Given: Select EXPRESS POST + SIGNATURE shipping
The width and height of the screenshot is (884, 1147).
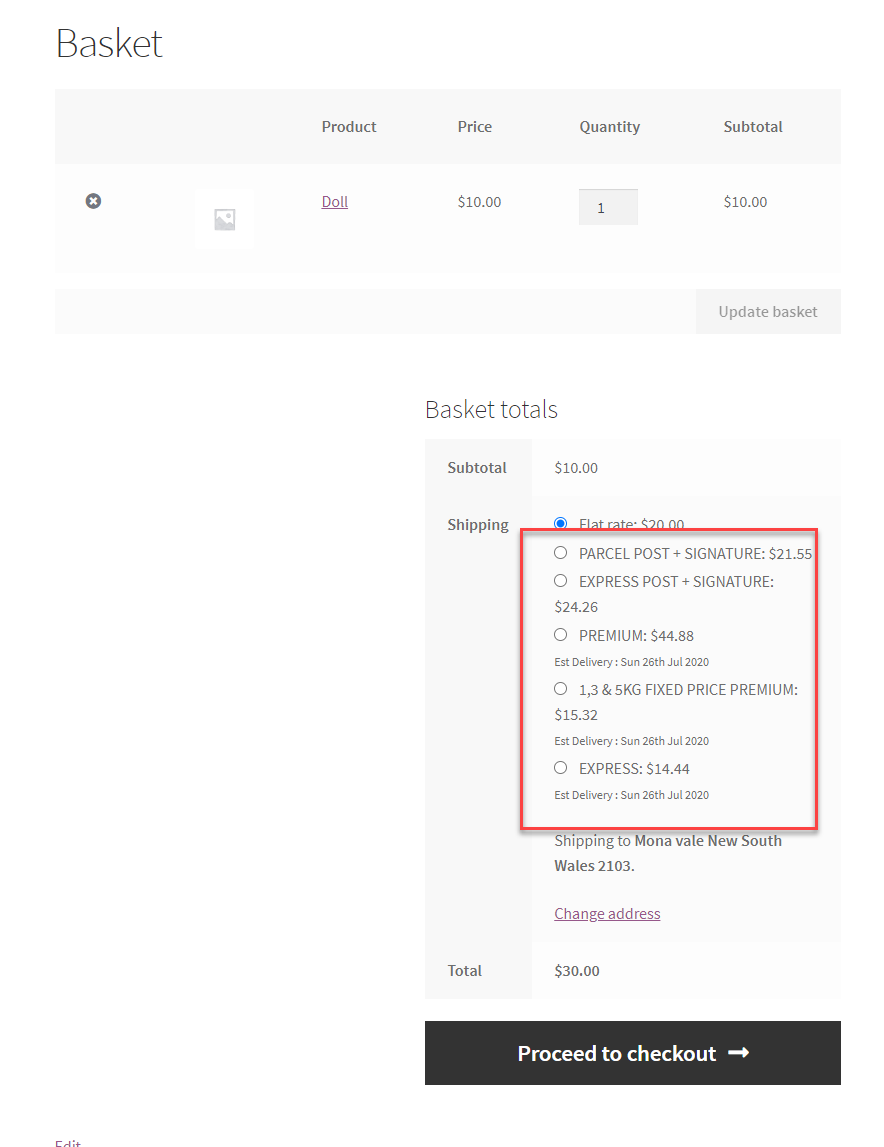Looking at the screenshot, I should click(x=560, y=580).
